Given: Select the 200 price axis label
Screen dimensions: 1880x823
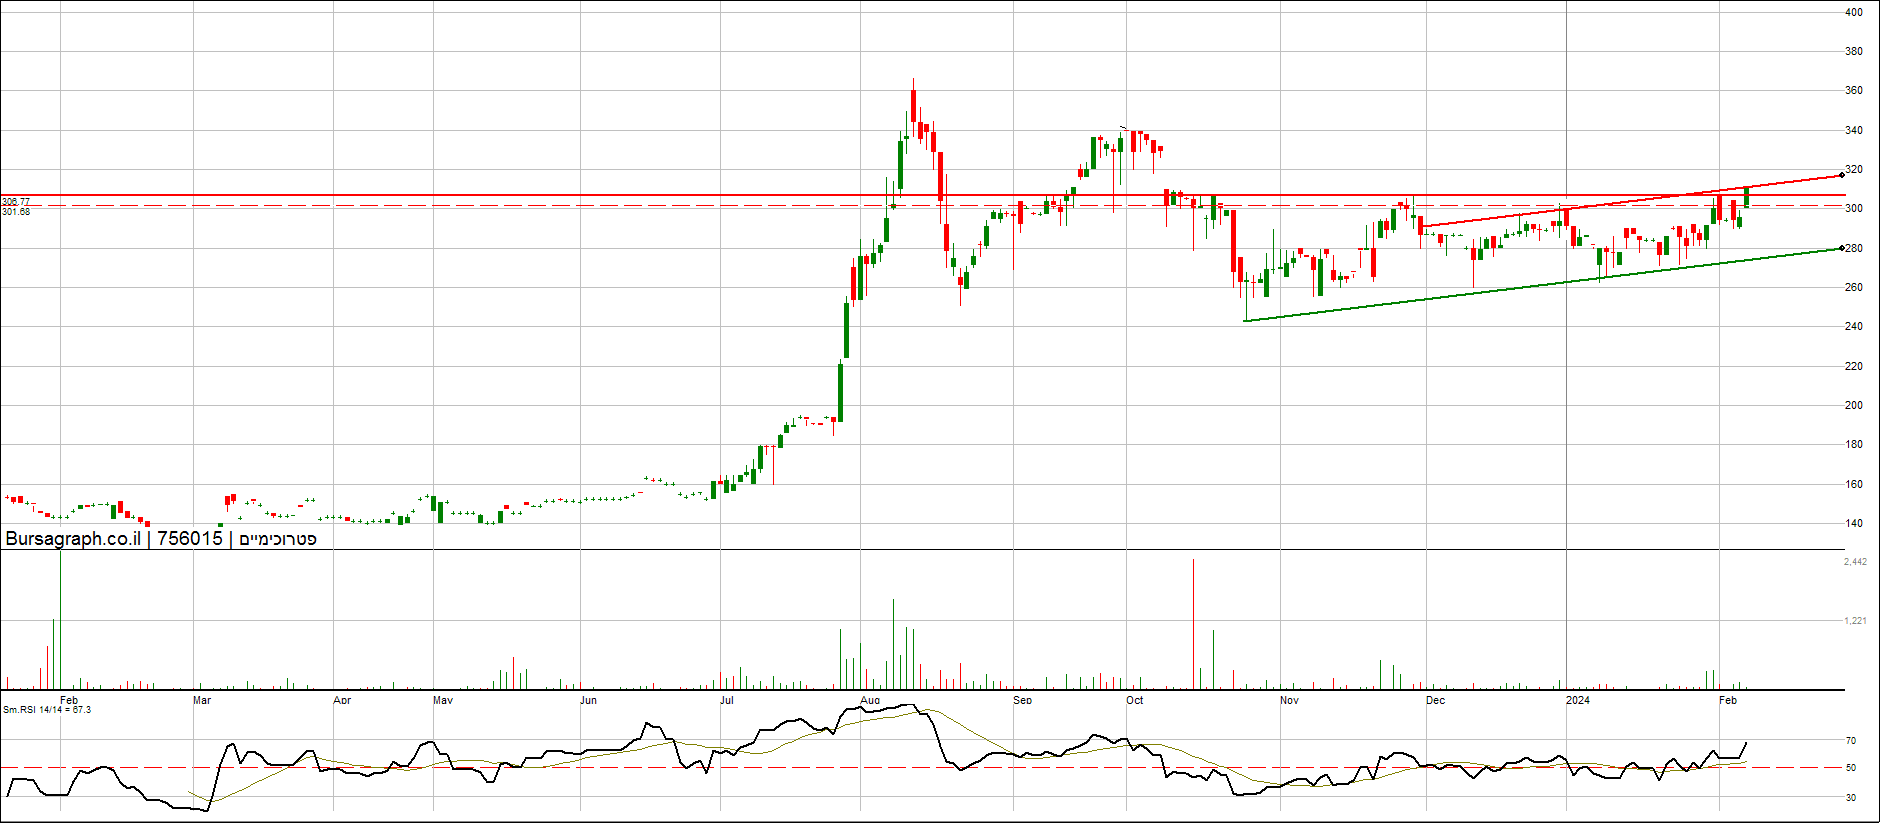Looking at the screenshot, I should click(1853, 405).
